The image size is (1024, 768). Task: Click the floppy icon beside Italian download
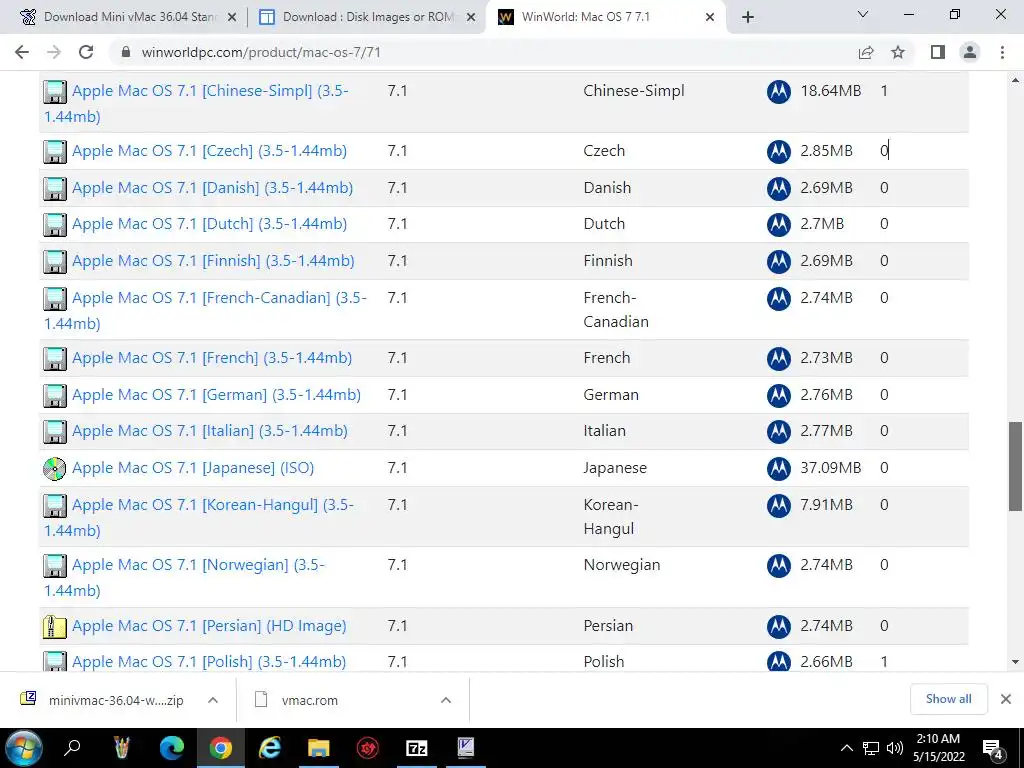(55, 432)
